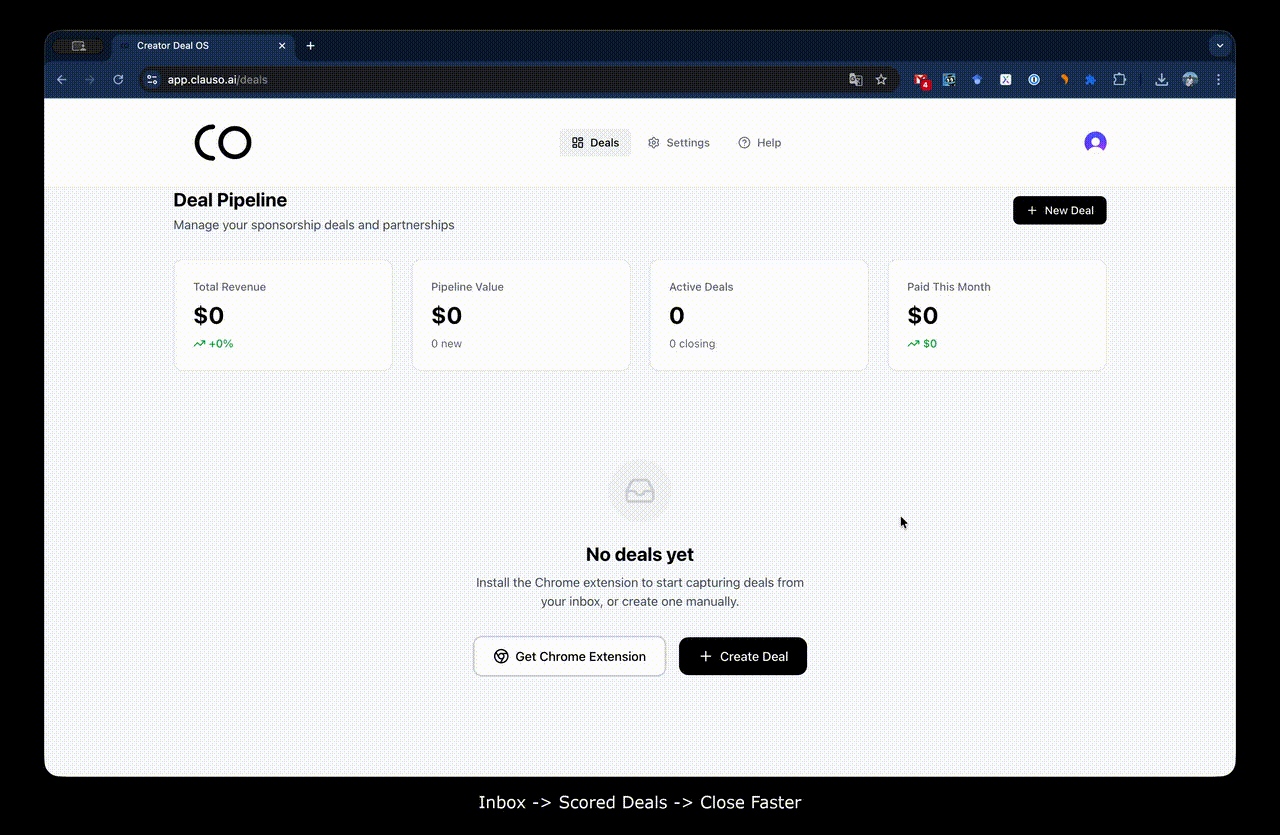Image resolution: width=1280 pixels, height=835 pixels.
Task: Click the New Deal button
Action: (1059, 210)
